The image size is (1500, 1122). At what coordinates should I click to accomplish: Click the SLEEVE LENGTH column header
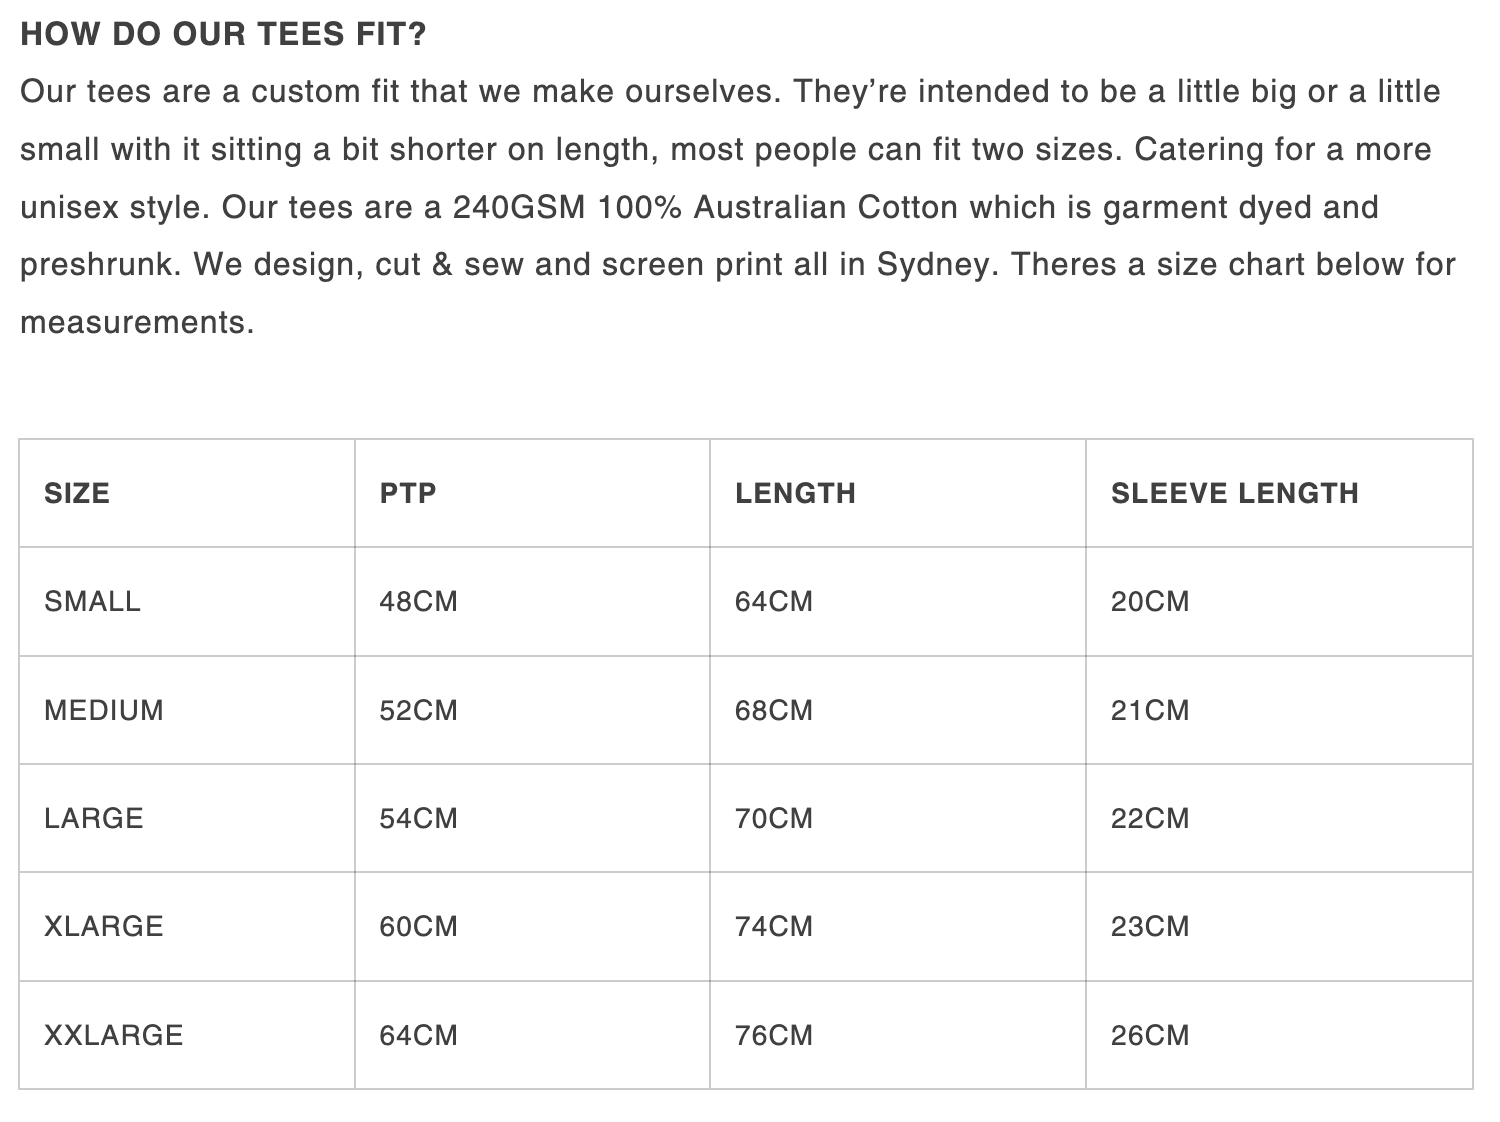pos(1234,493)
